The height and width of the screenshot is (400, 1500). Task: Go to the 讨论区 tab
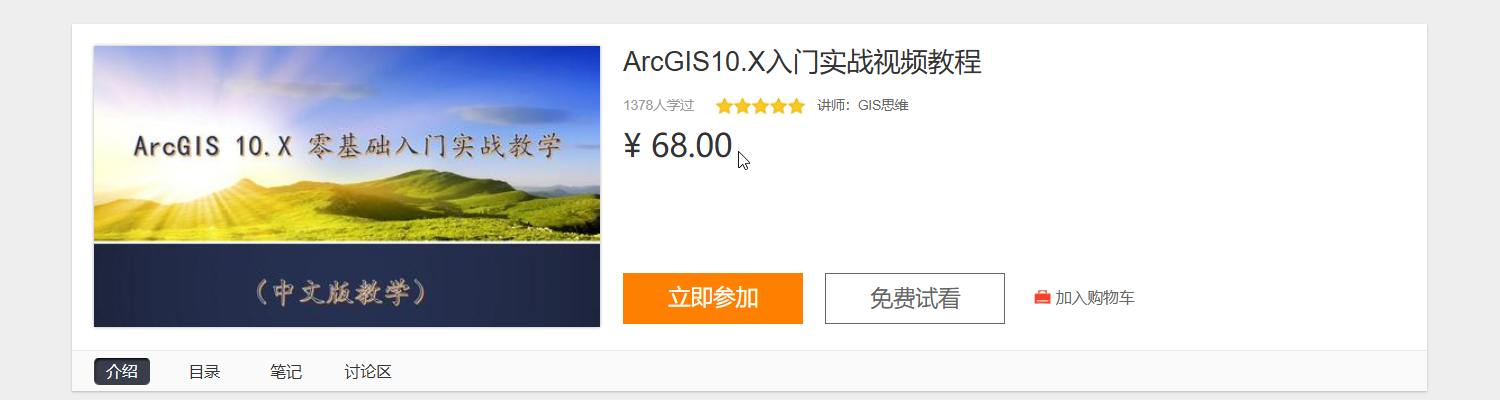[x=368, y=372]
